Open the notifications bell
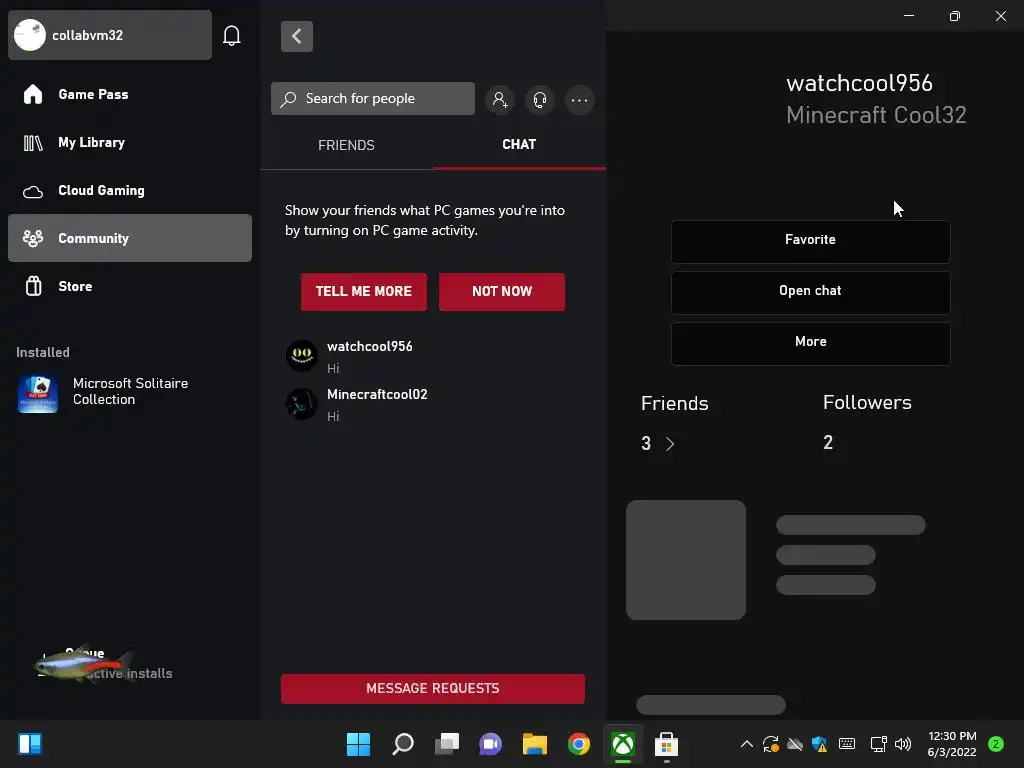 [x=232, y=35]
